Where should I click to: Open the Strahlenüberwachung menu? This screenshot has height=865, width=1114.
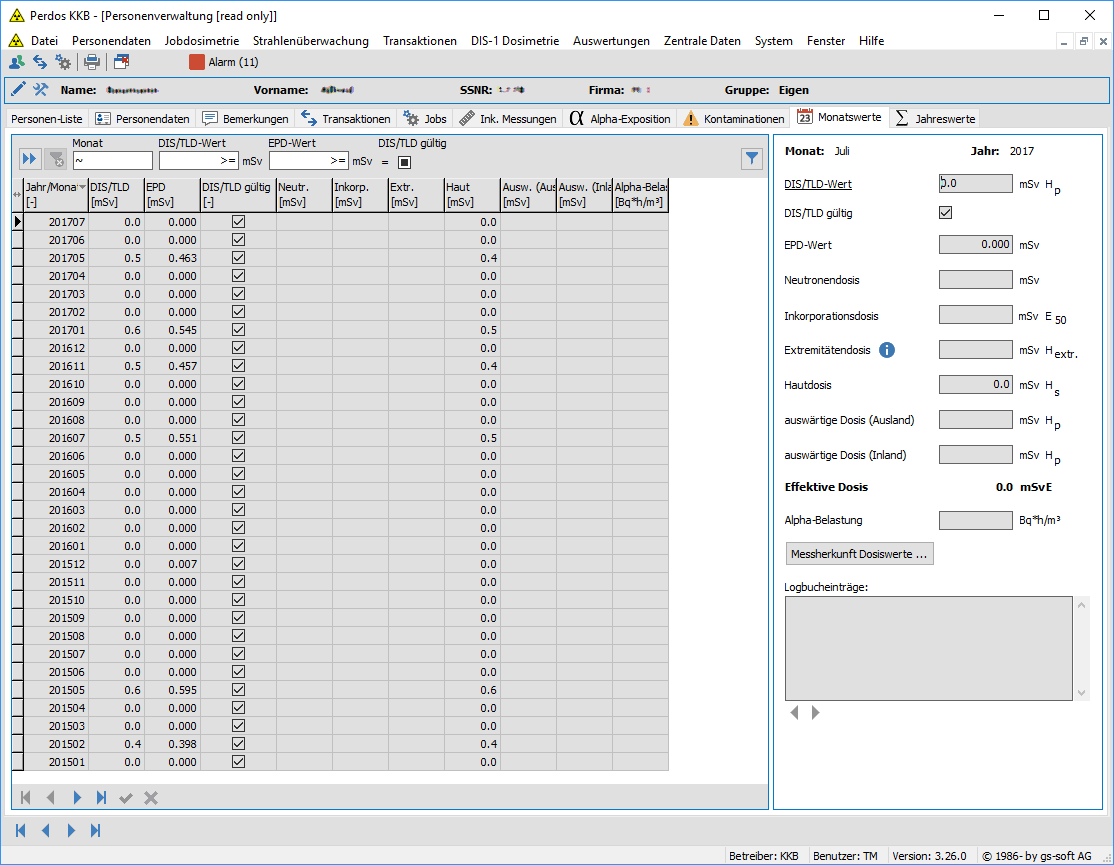(x=310, y=40)
